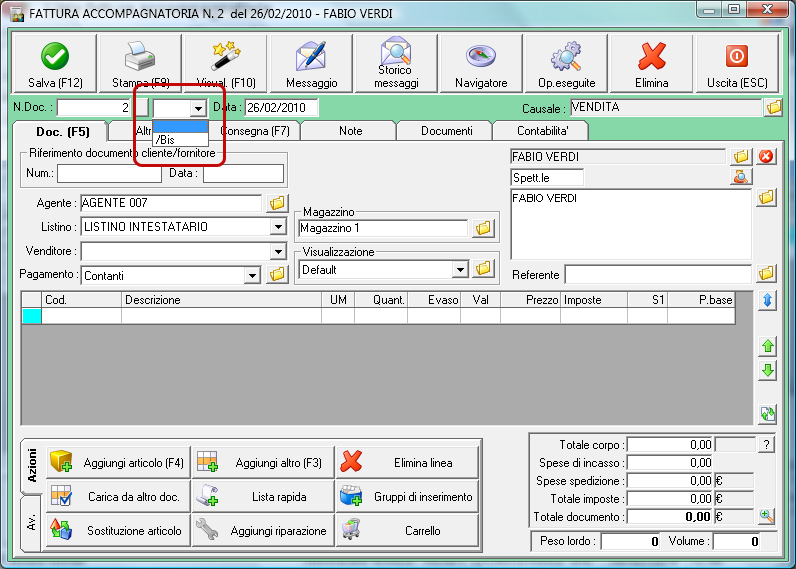Screen dimensions: 796x569
Task: Open the Causale folder lookup icon
Action: point(773,107)
